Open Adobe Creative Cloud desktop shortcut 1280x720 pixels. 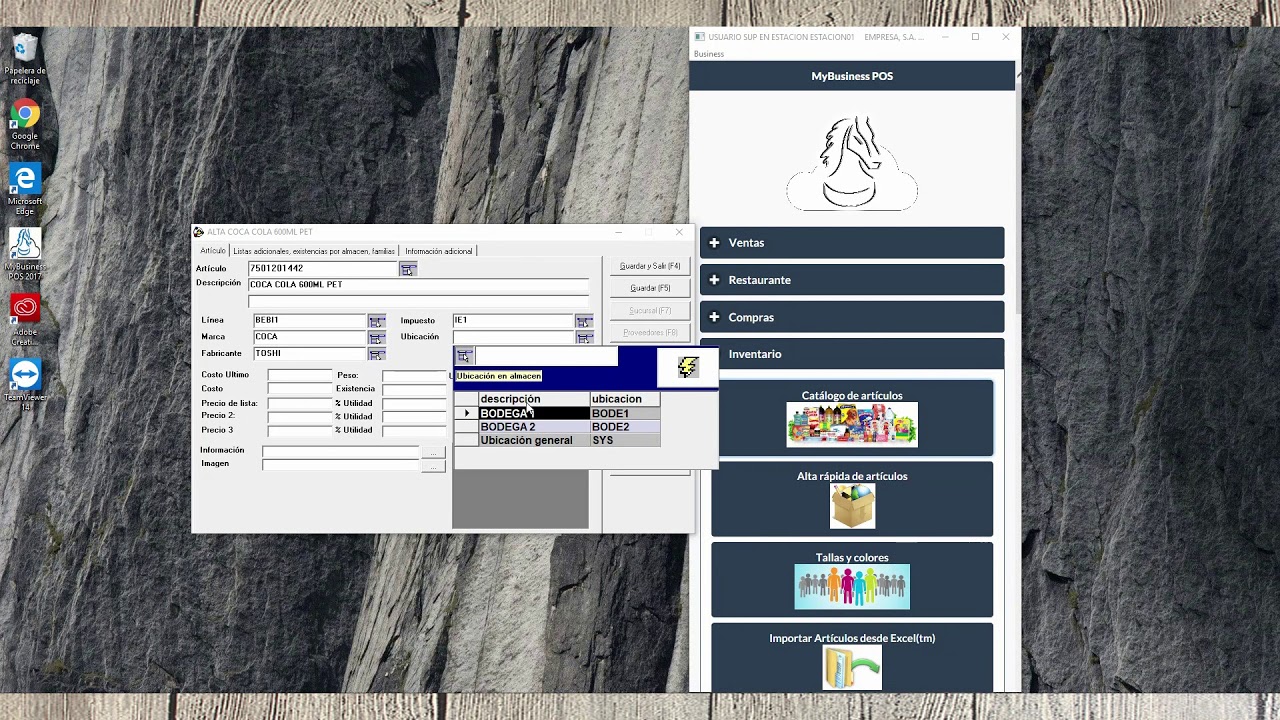(x=25, y=320)
